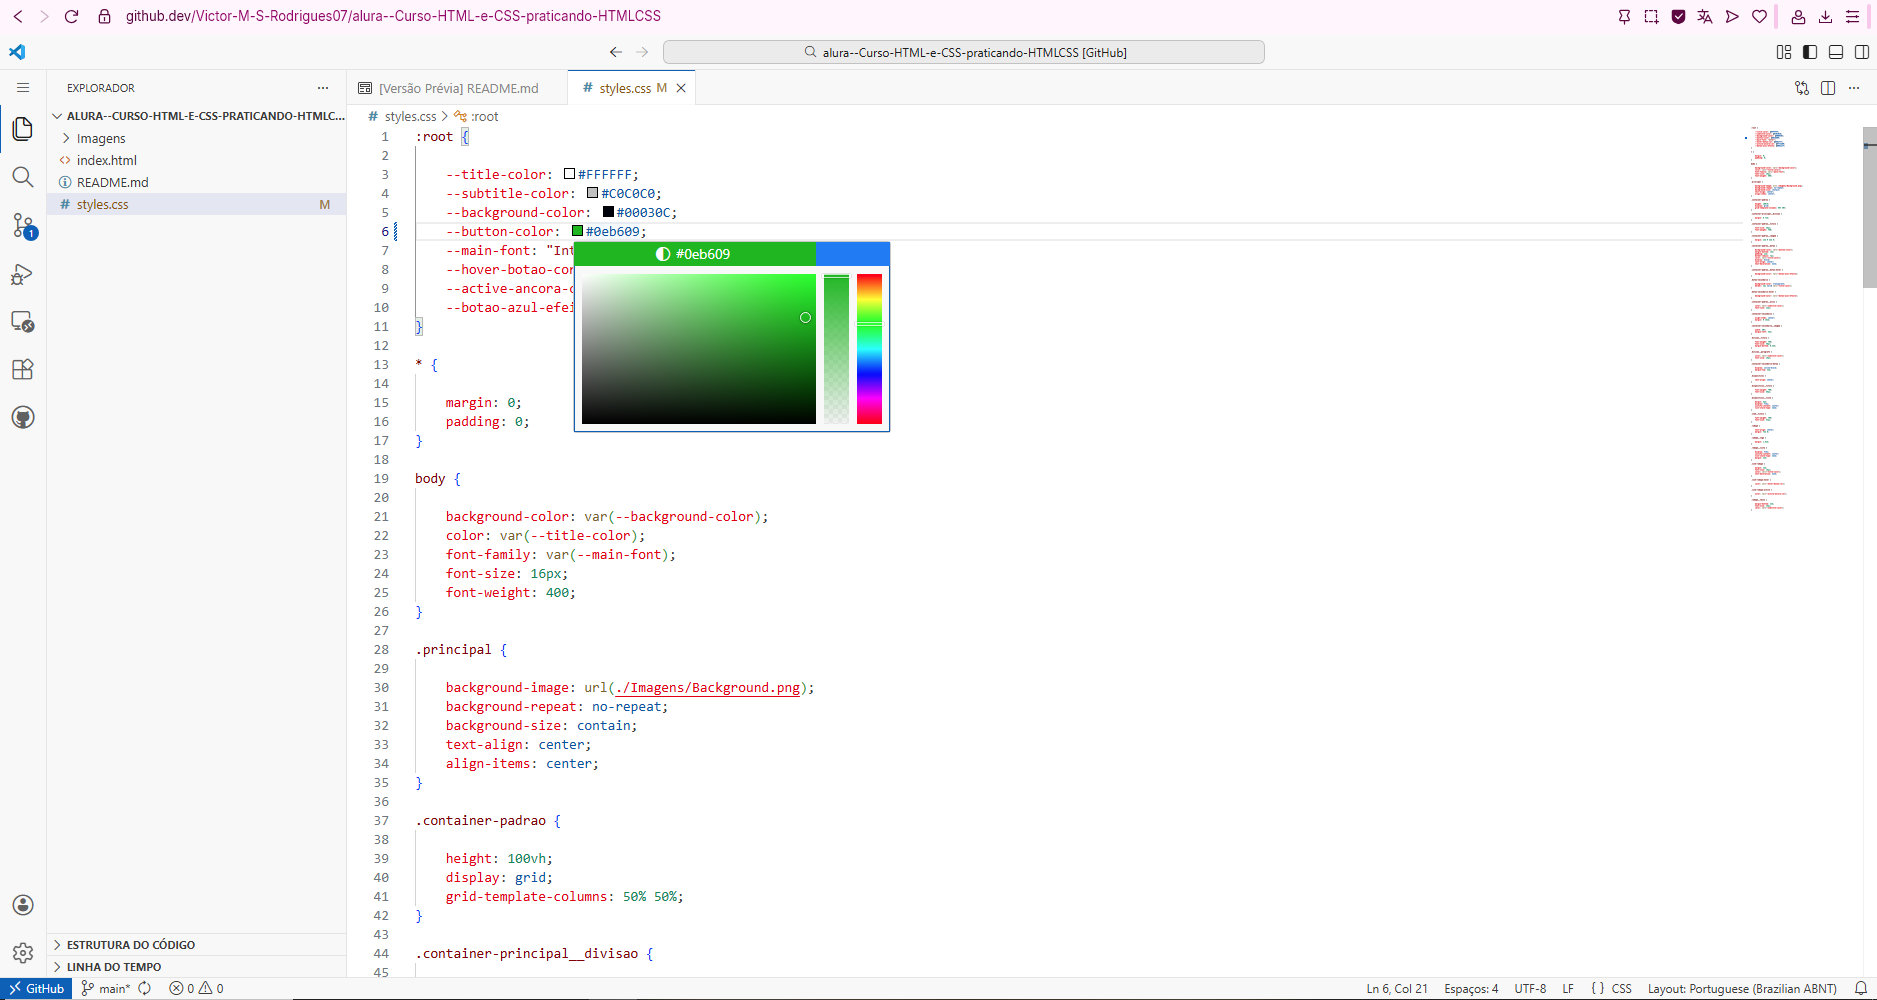Expand the ESTRUTURA DO CÓDIGO section

pos(130,945)
